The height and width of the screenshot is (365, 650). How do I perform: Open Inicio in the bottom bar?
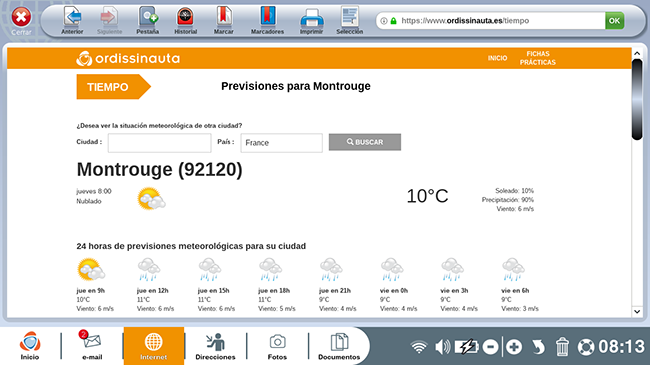pyautogui.click(x=30, y=346)
